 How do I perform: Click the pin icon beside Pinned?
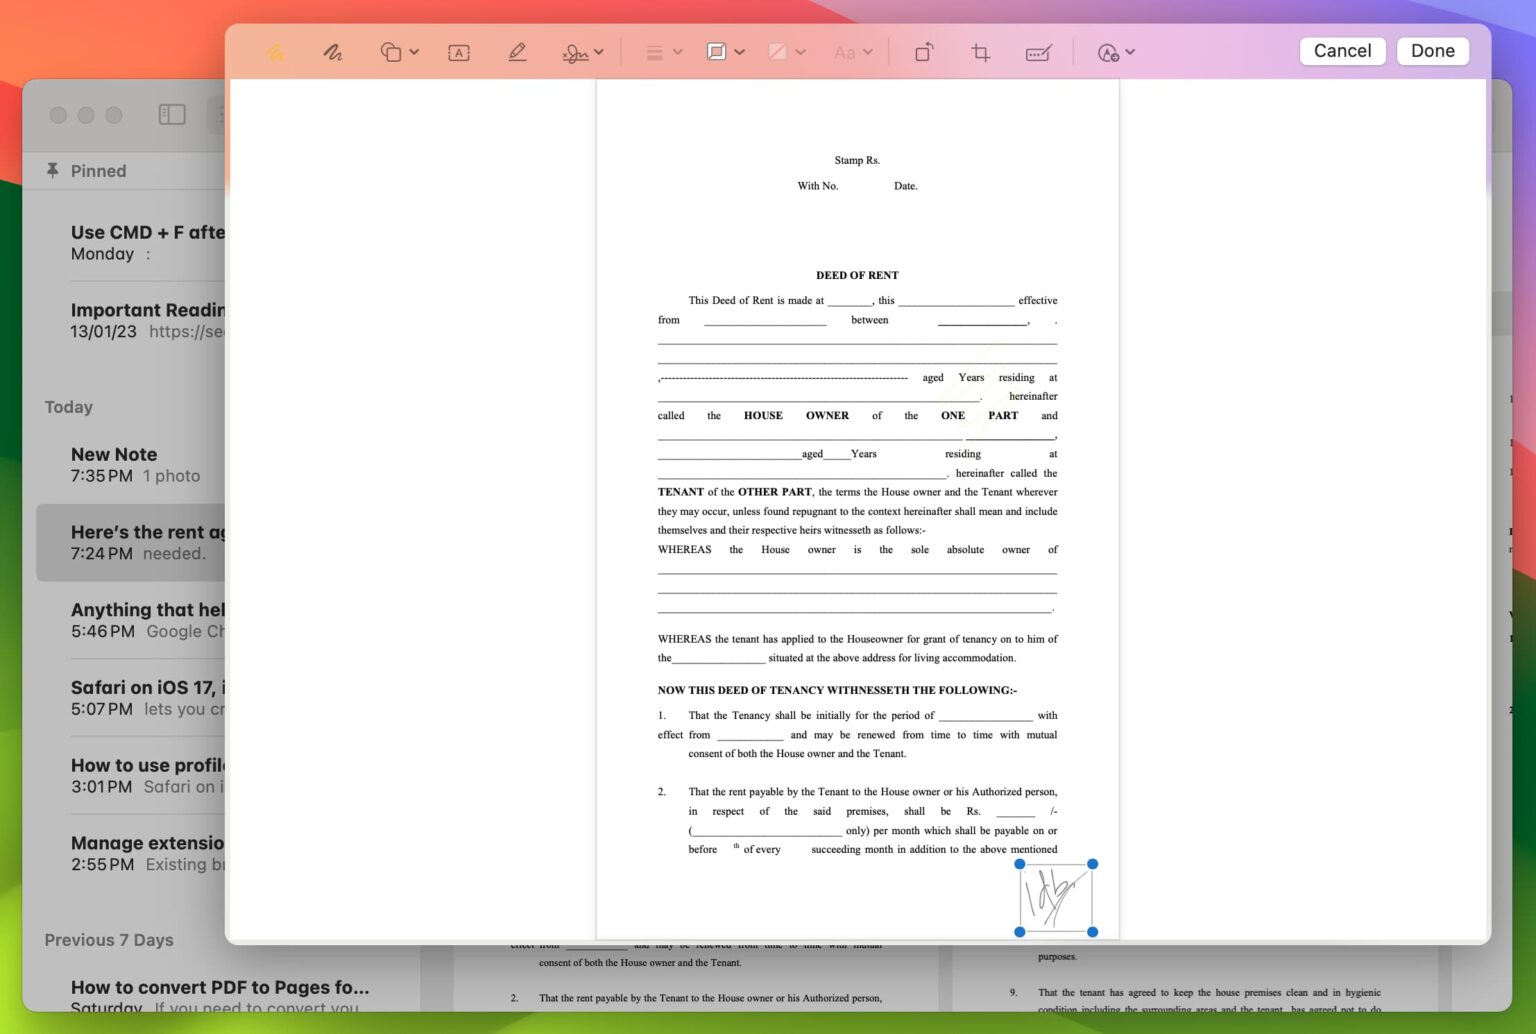pos(53,171)
